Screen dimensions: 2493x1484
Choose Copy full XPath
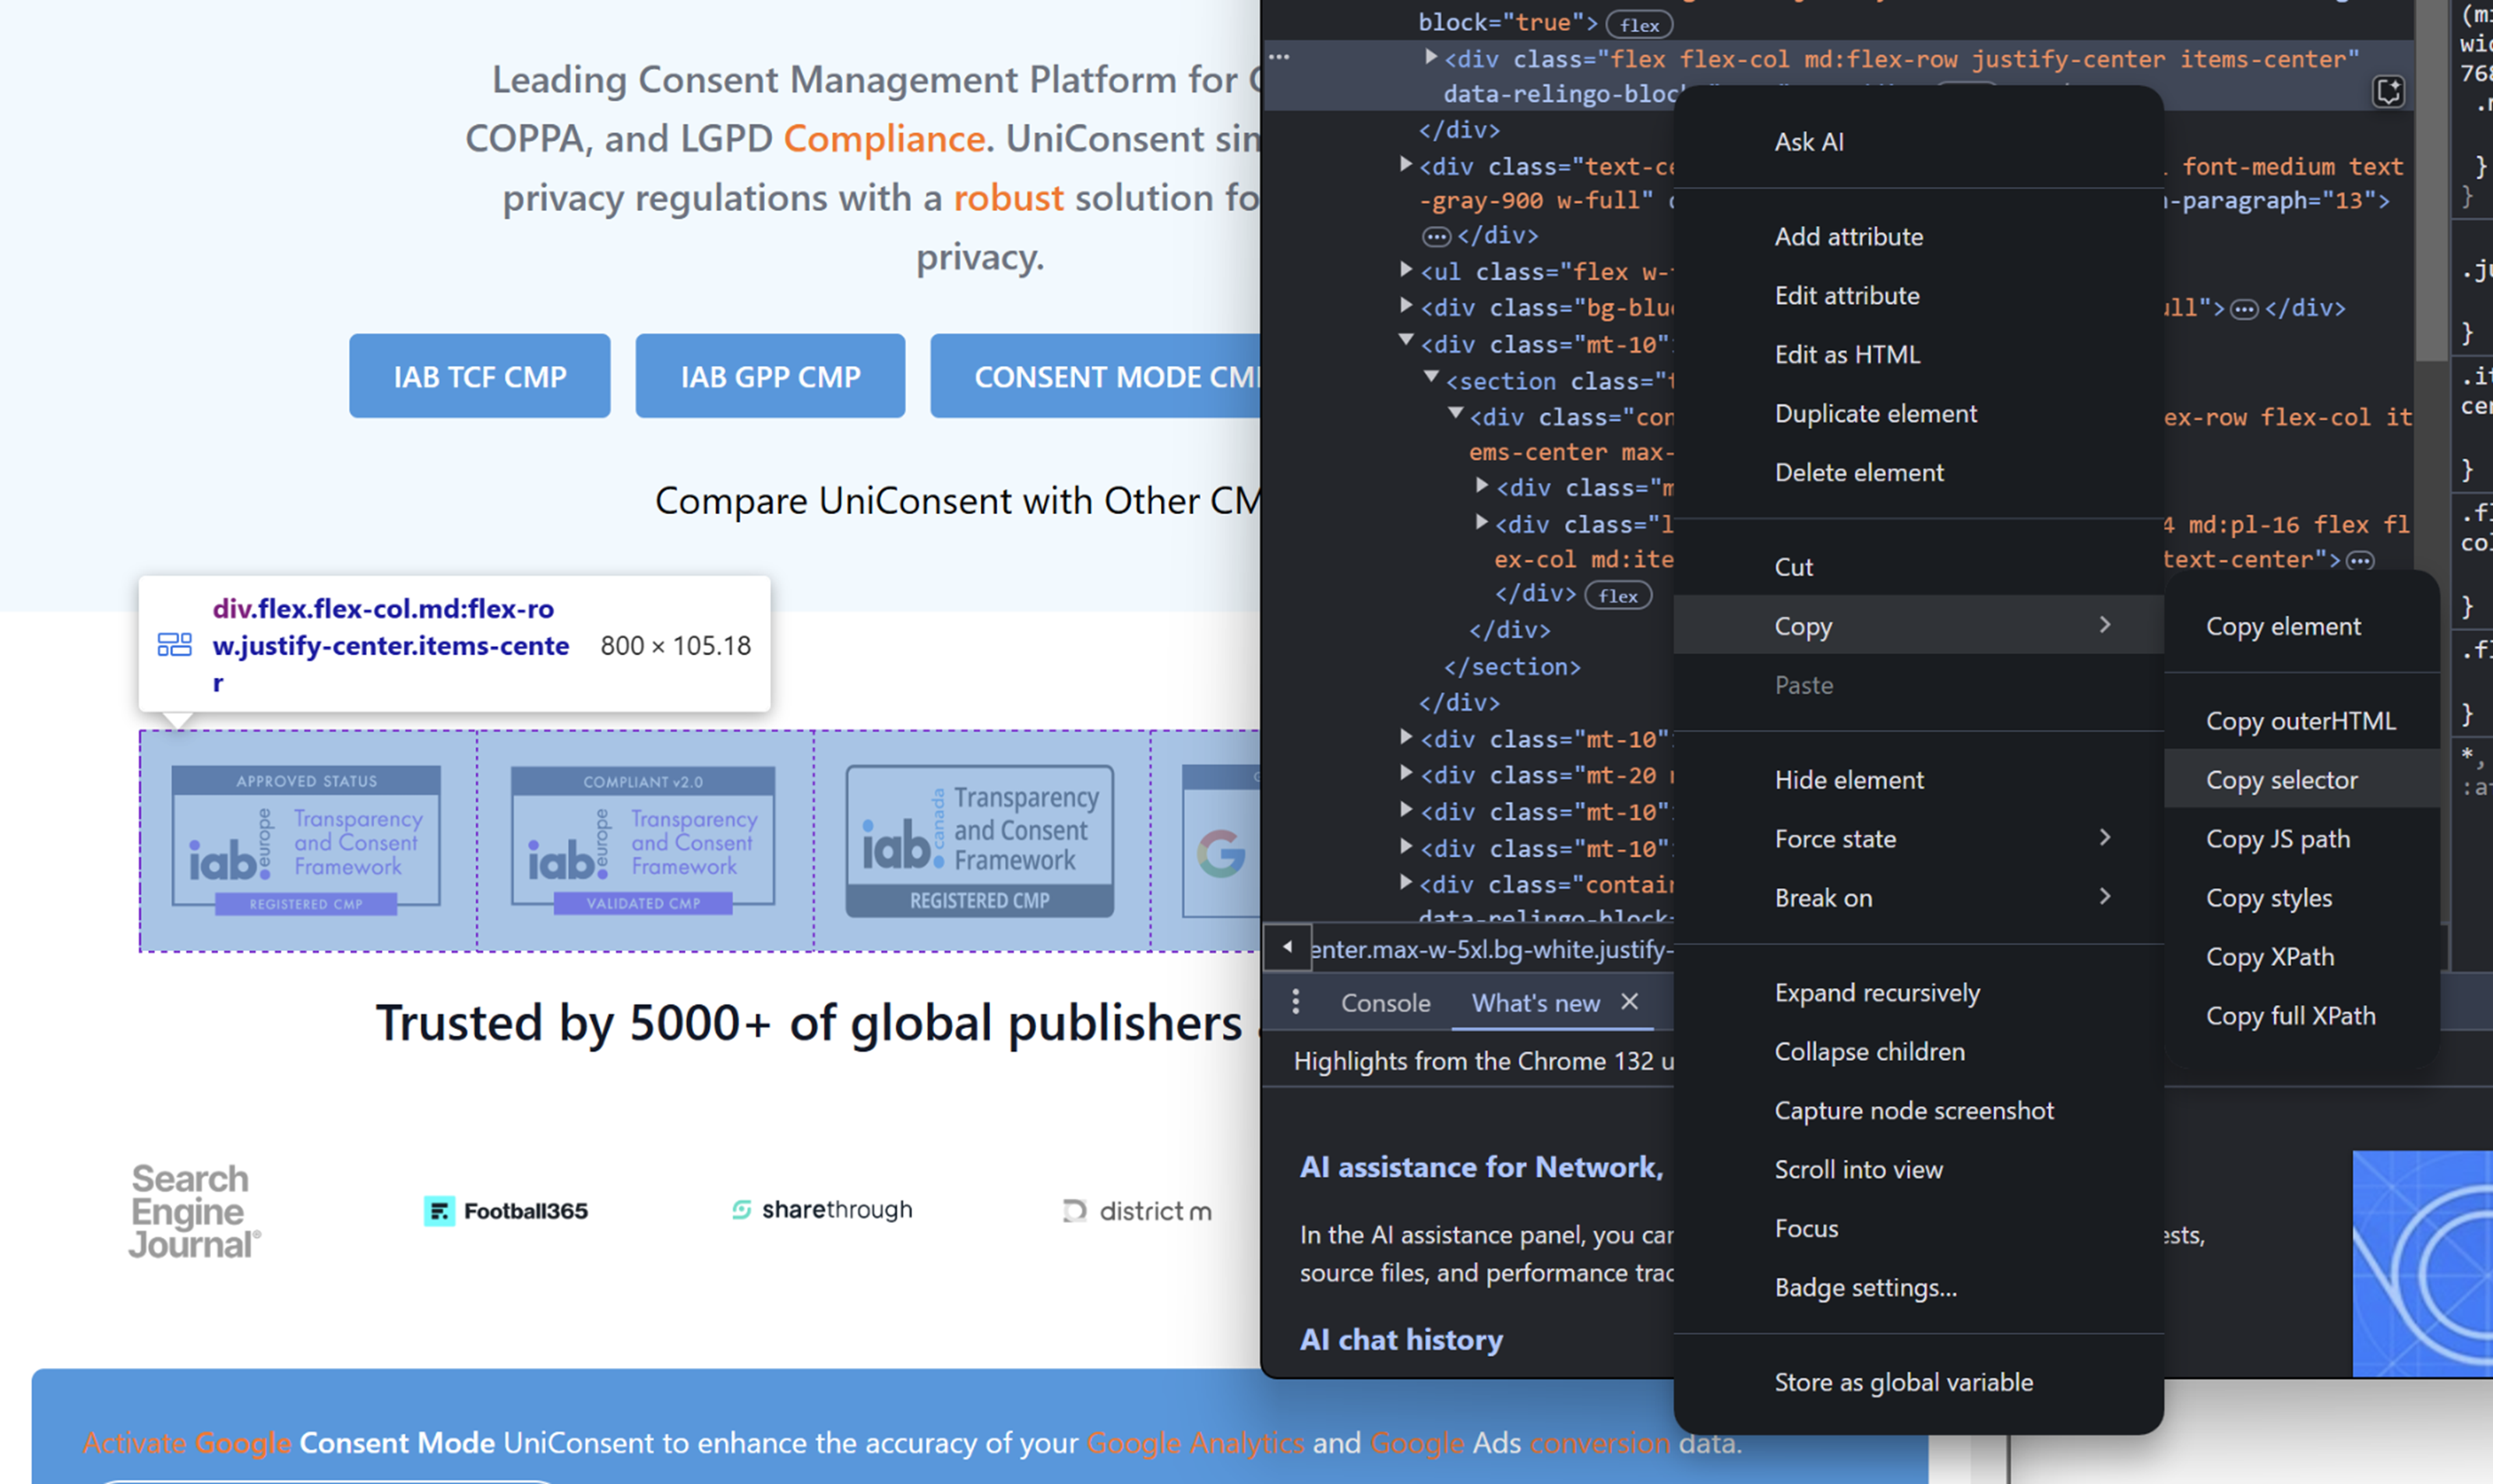[x=2302, y=1016]
